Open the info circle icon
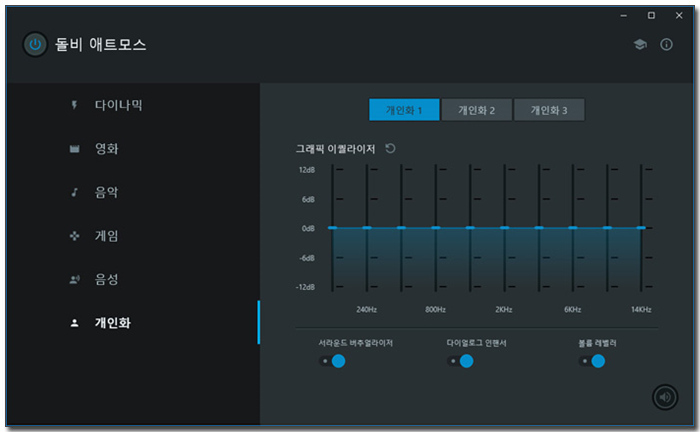Viewport: 700px width, 432px height. coord(667,44)
